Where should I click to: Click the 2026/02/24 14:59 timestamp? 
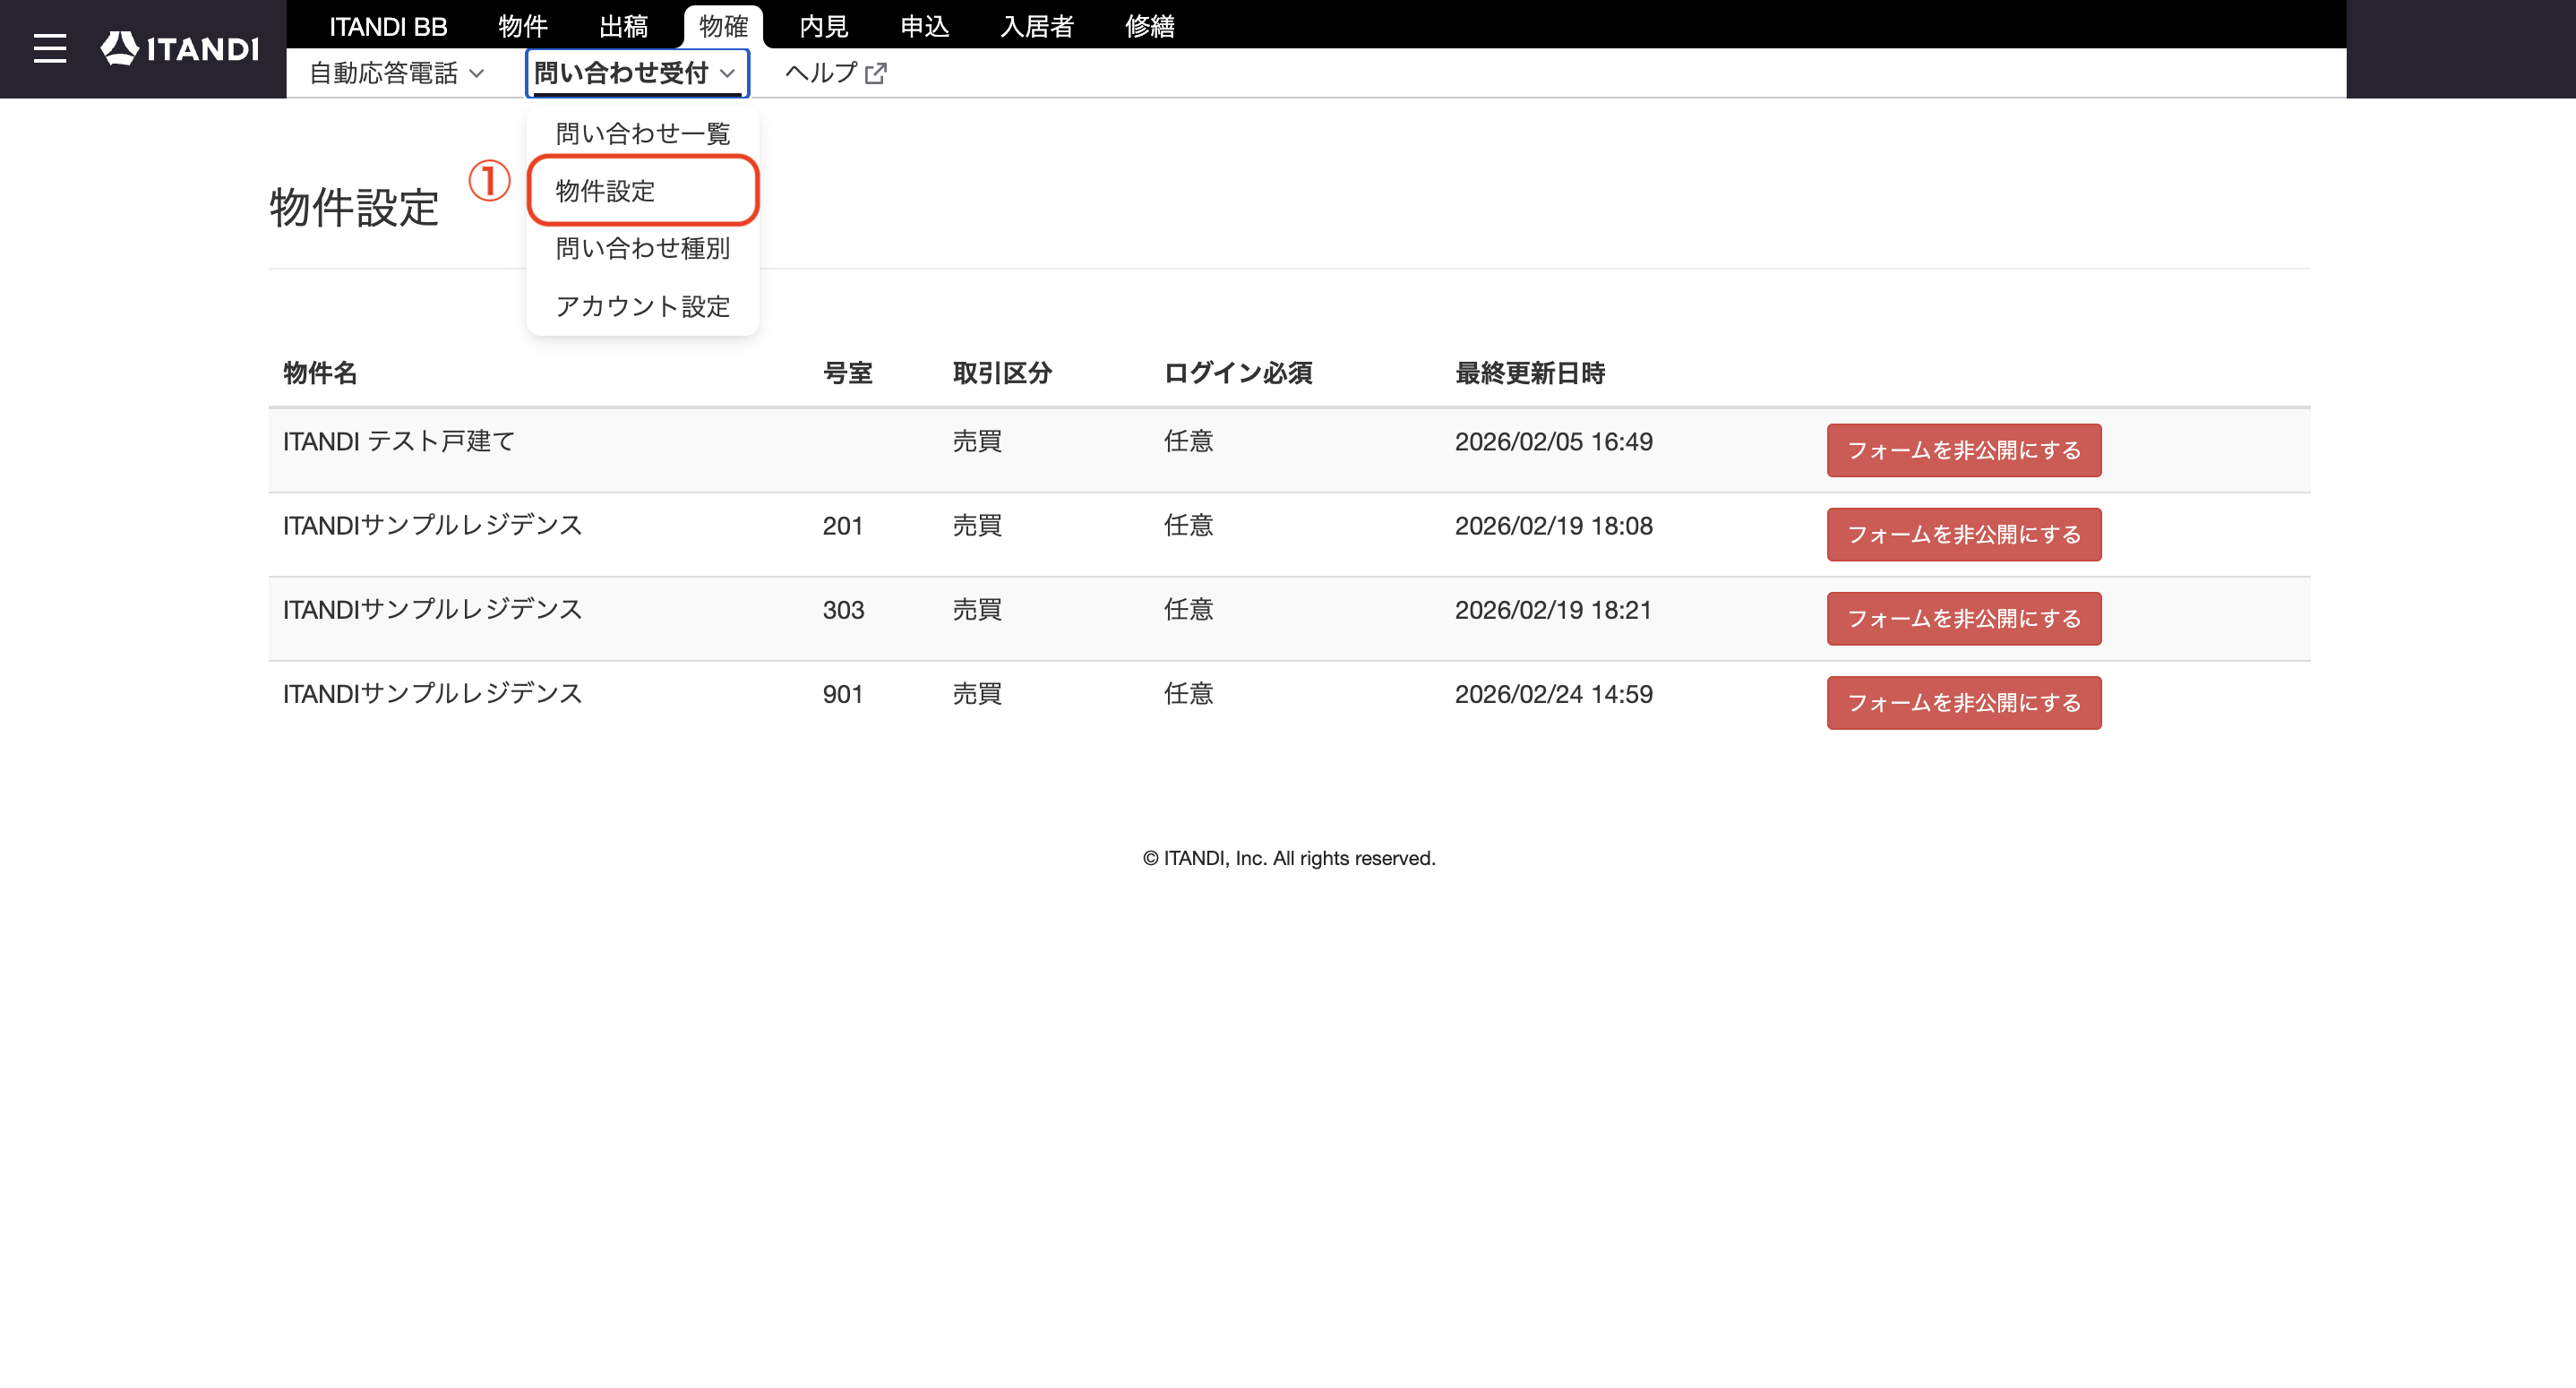(1554, 693)
